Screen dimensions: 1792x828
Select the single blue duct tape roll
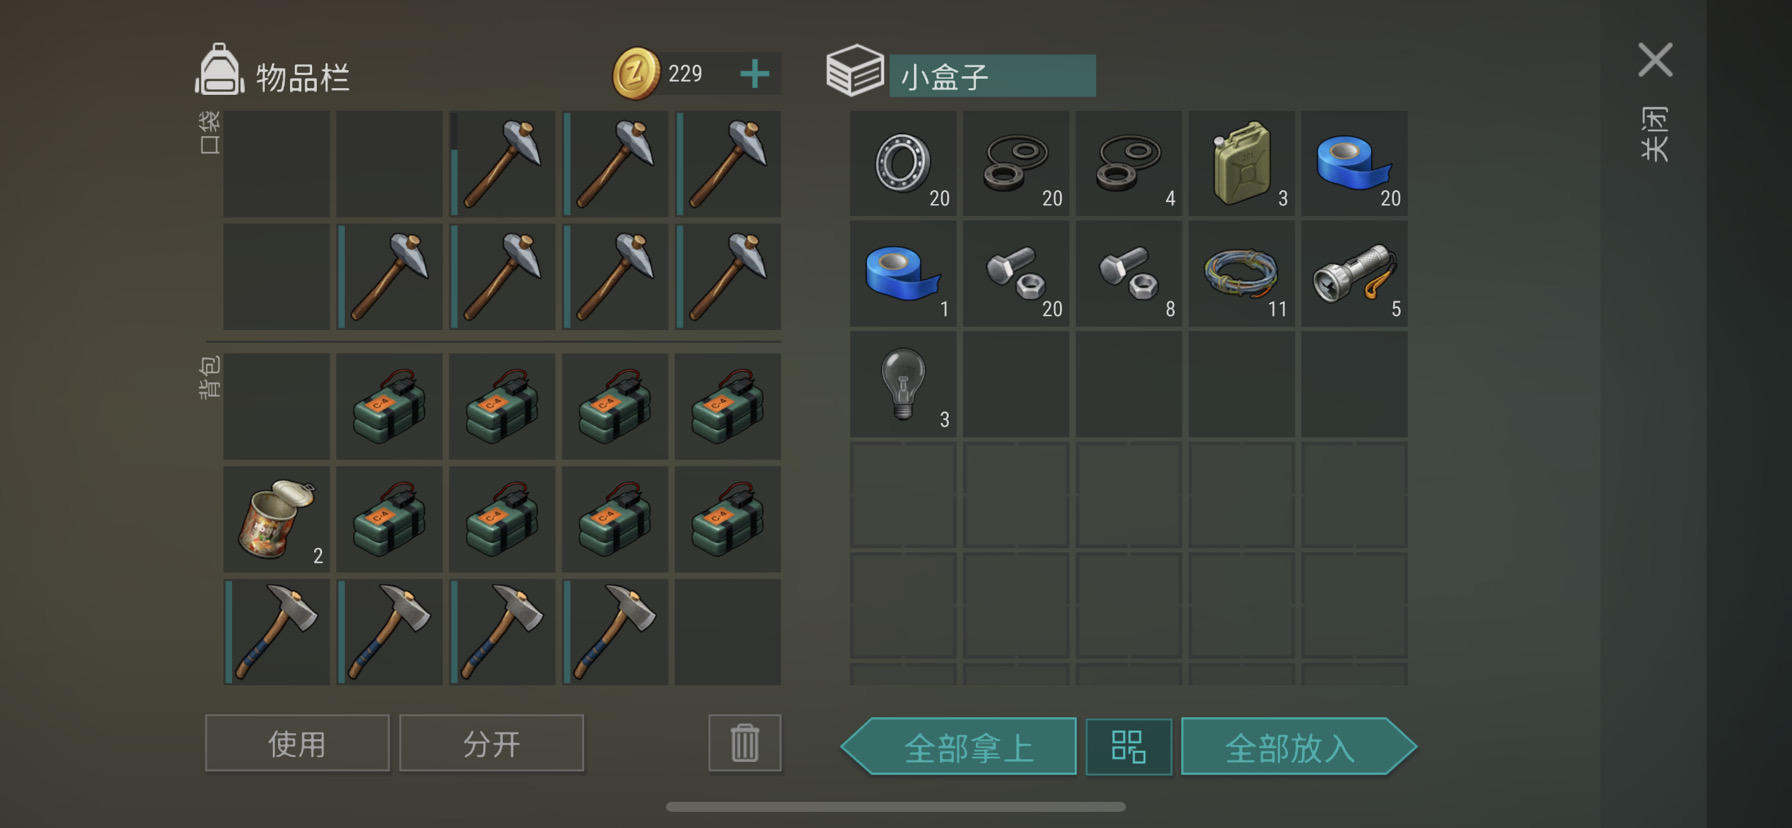(x=903, y=274)
